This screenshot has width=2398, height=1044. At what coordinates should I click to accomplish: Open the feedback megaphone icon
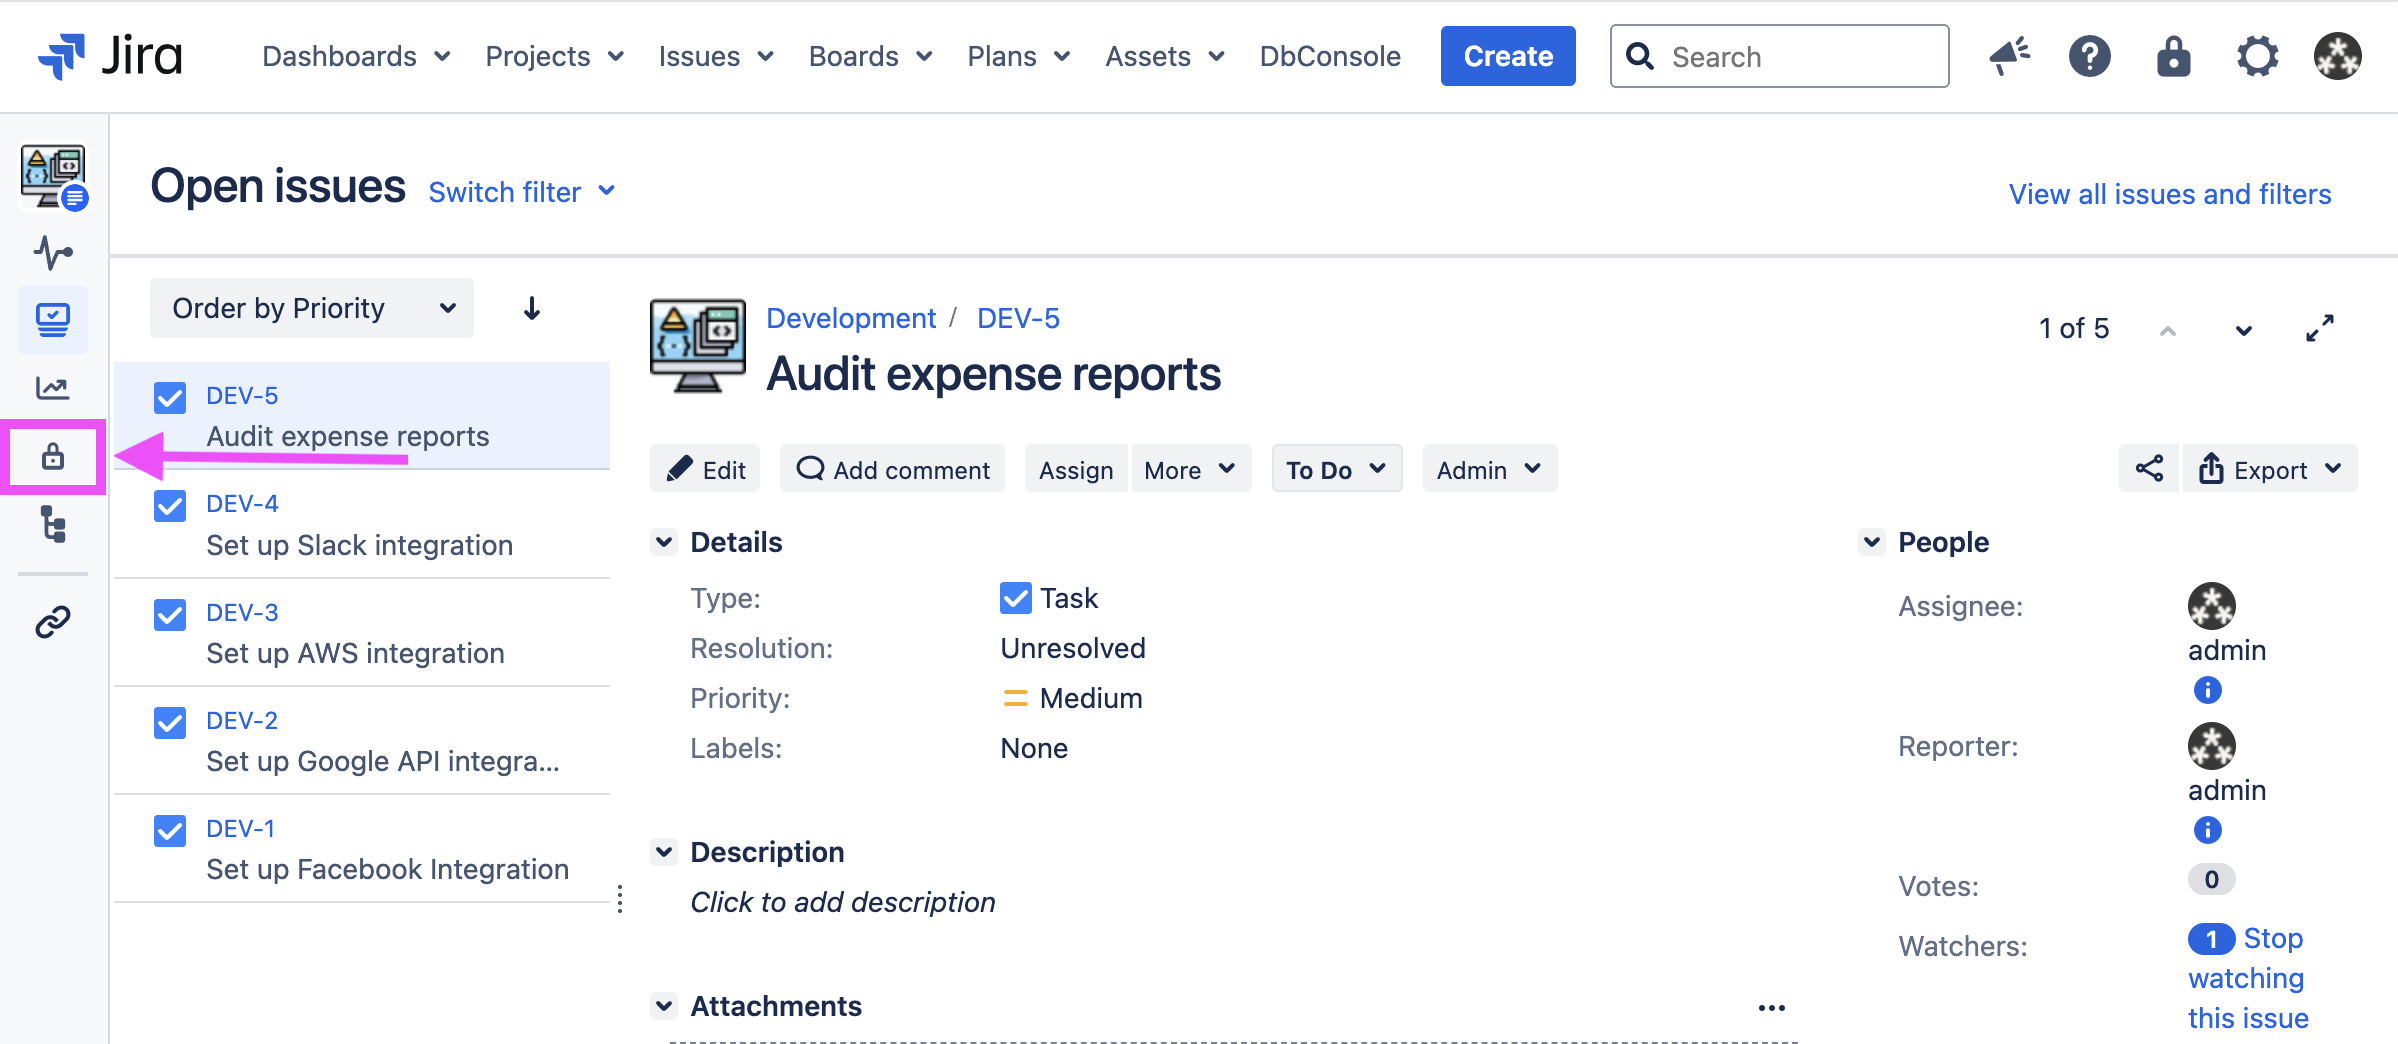point(2008,56)
